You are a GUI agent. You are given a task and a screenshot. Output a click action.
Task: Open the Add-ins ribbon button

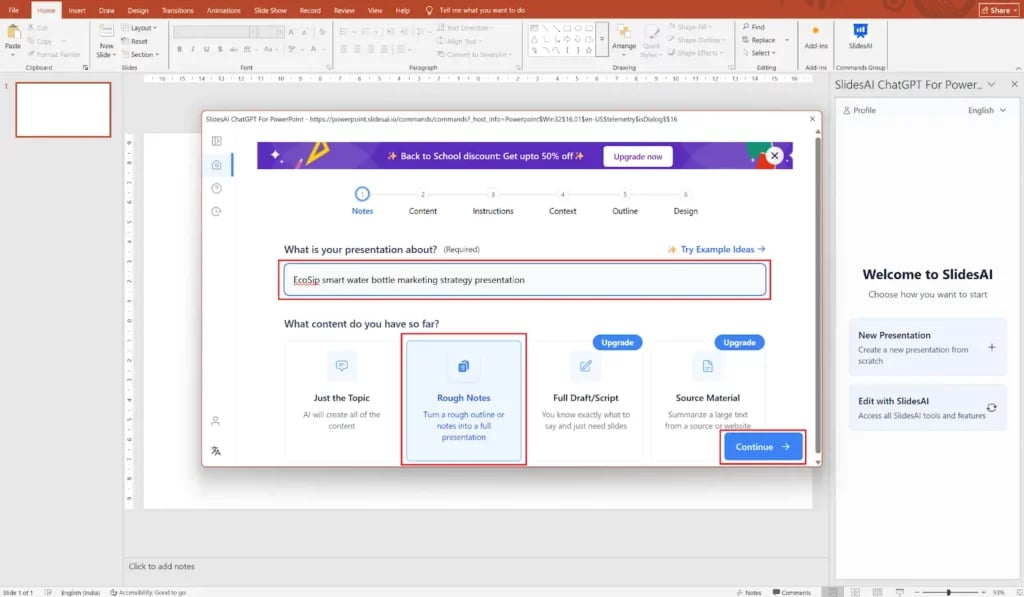pos(816,36)
